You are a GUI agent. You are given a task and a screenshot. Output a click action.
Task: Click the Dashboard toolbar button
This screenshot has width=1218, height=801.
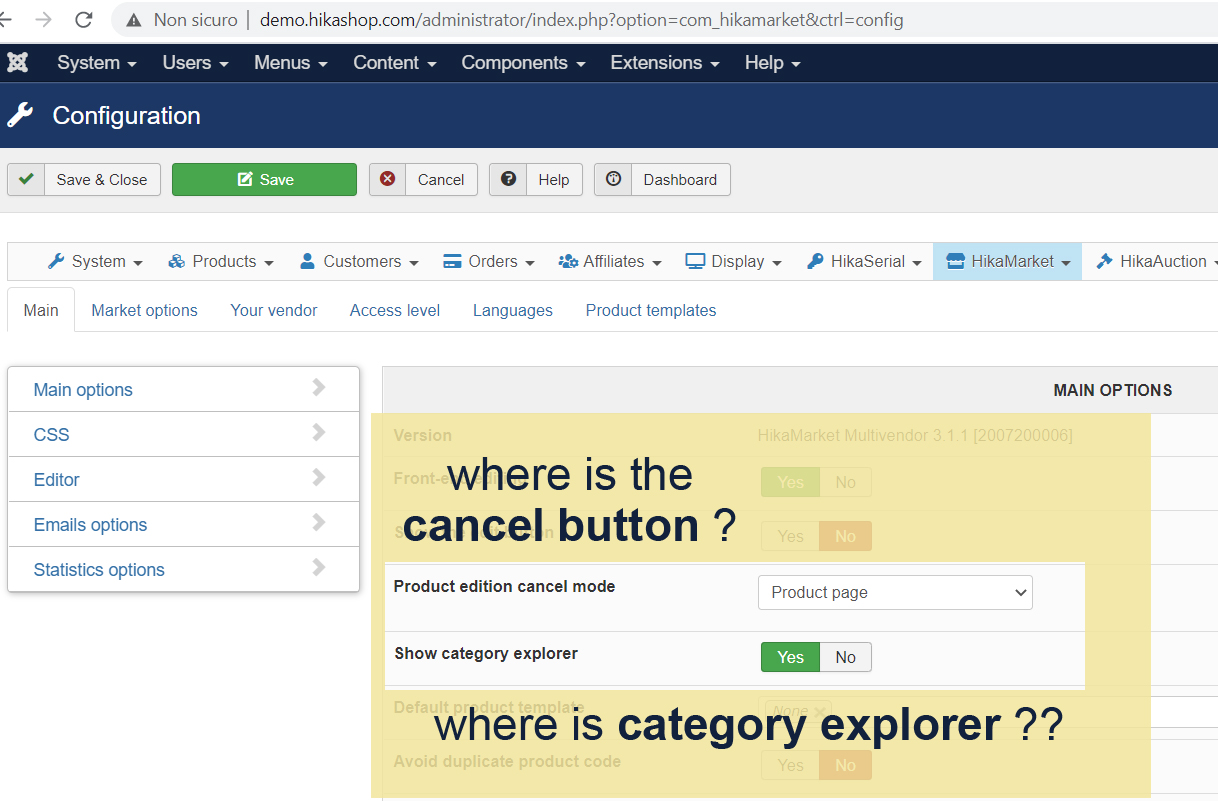coord(662,179)
